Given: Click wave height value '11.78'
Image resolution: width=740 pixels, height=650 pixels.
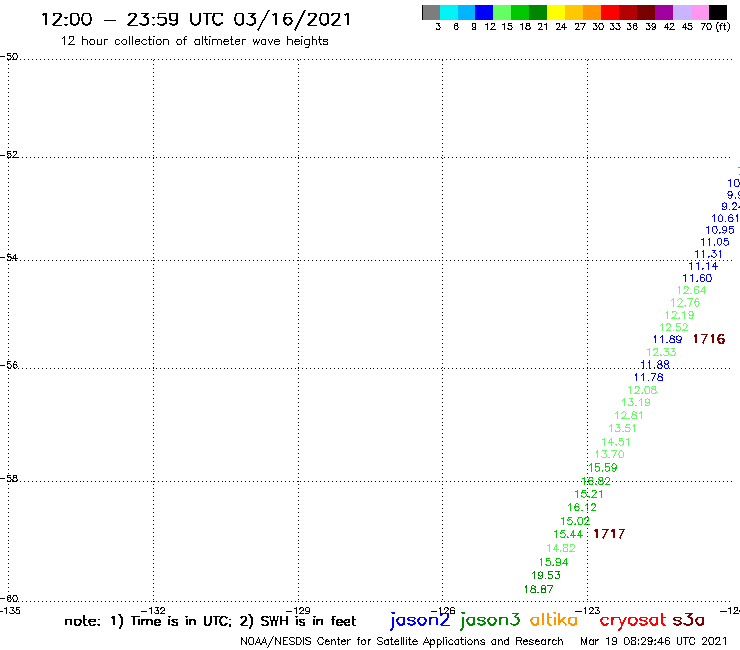Looking at the screenshot, I should coord(648,377).
